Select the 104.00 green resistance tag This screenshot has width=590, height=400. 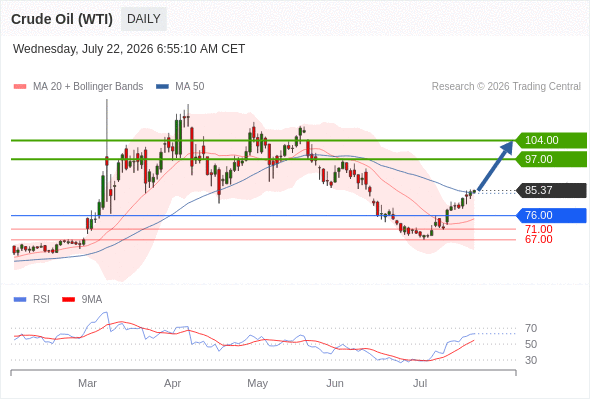click(551, 140)
